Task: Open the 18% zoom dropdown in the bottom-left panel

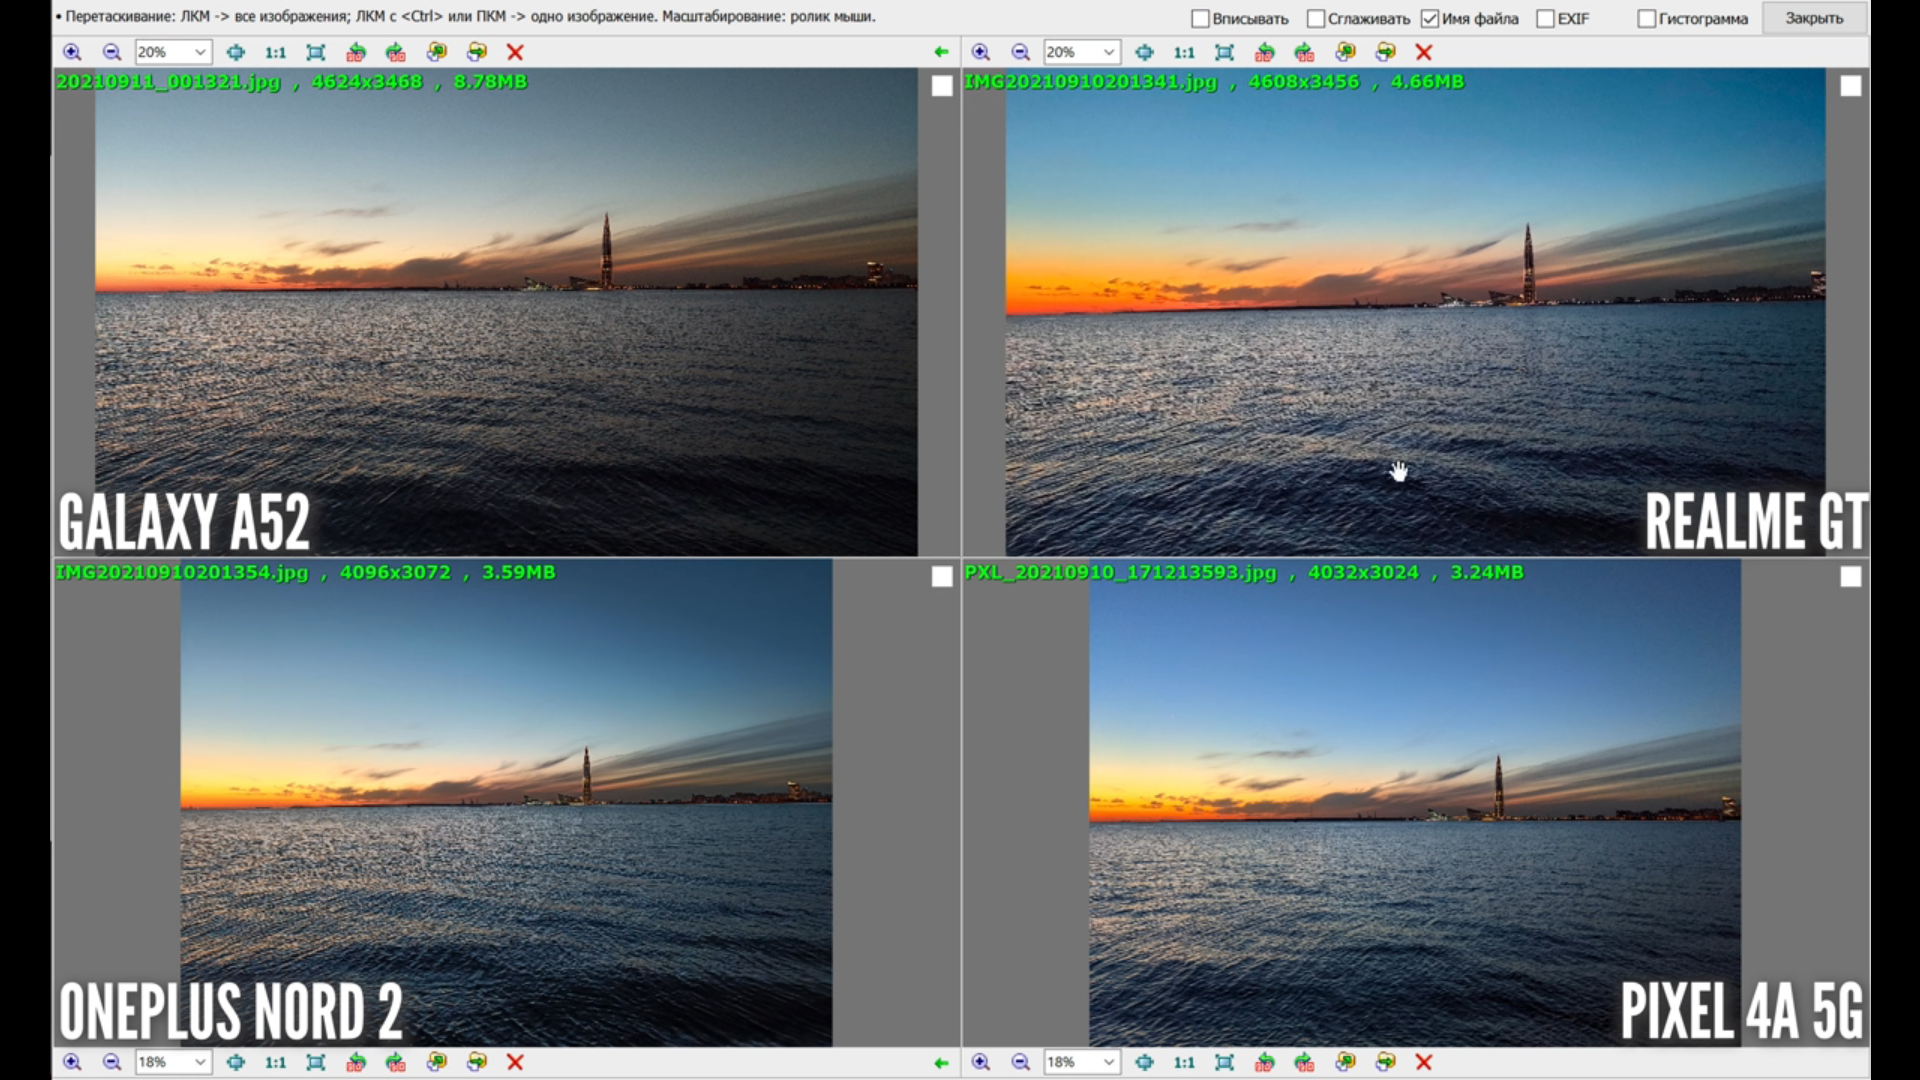Action: 200,1062
